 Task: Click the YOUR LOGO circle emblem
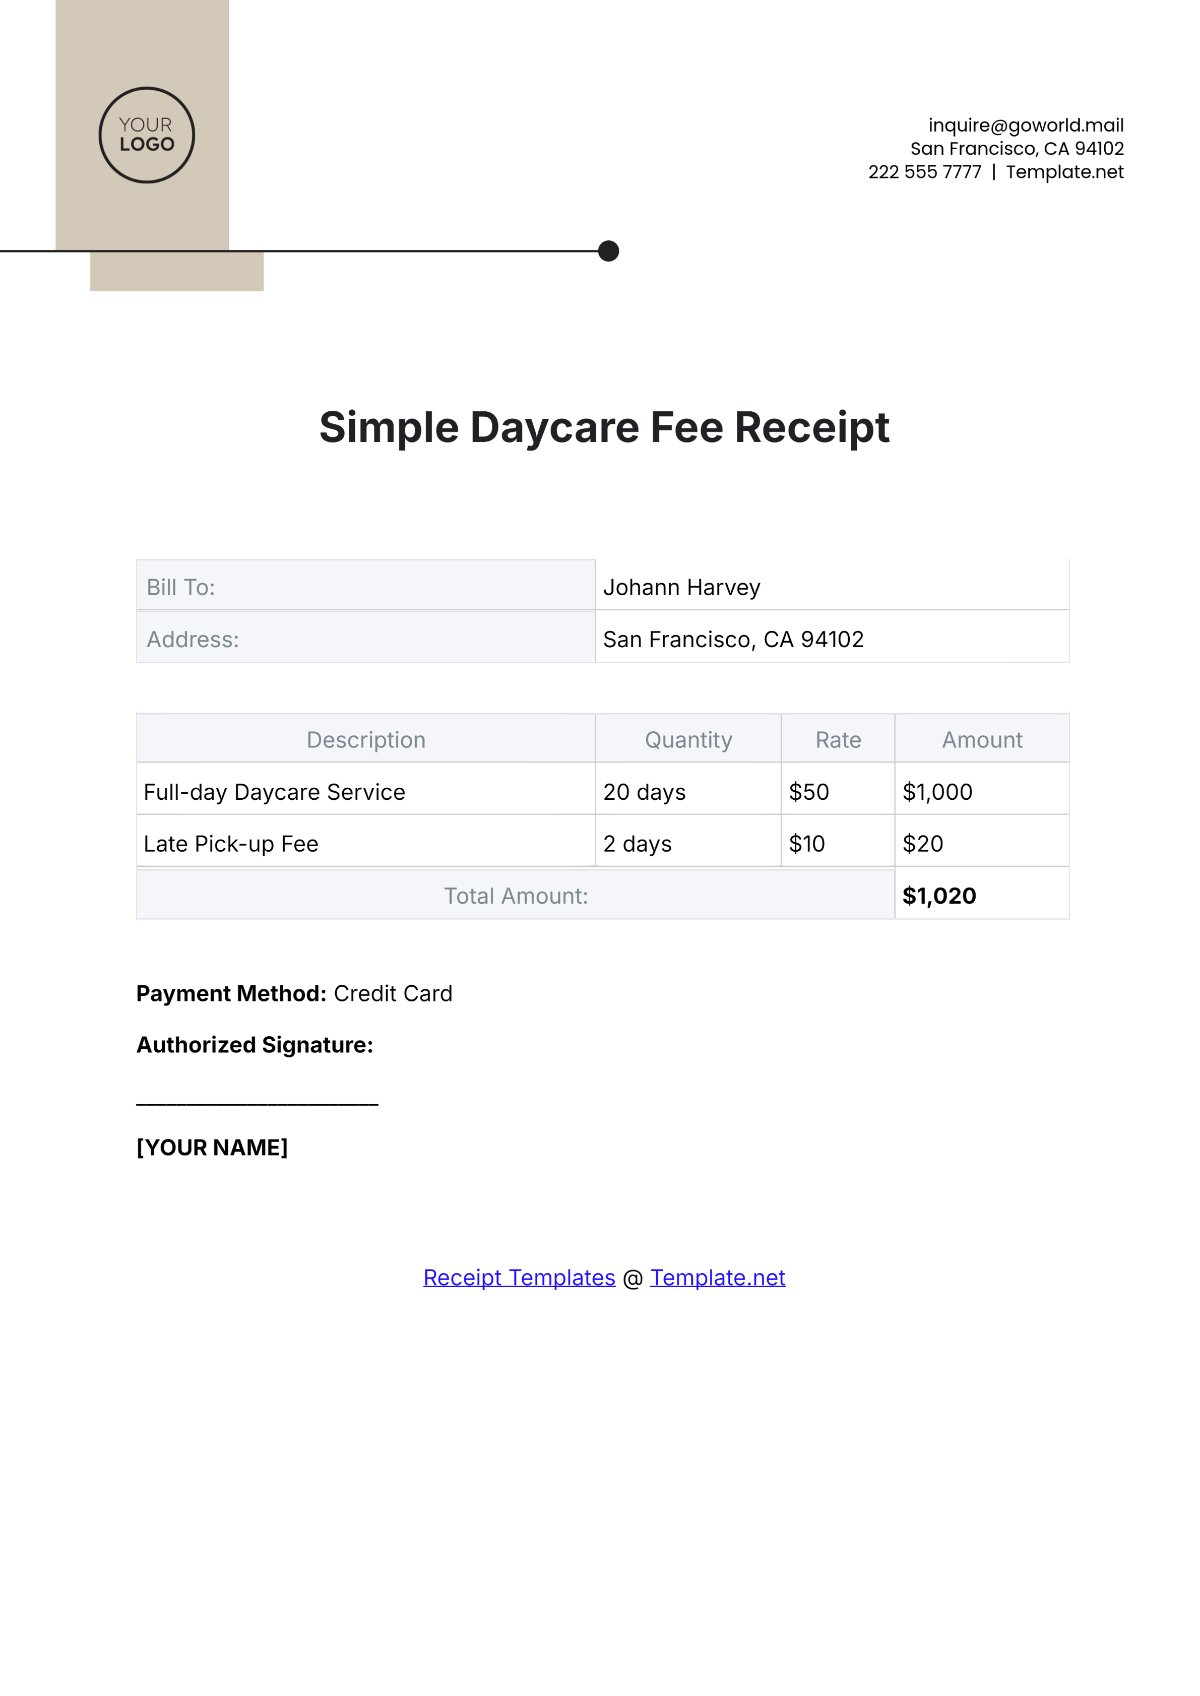[x=146, y=135]
